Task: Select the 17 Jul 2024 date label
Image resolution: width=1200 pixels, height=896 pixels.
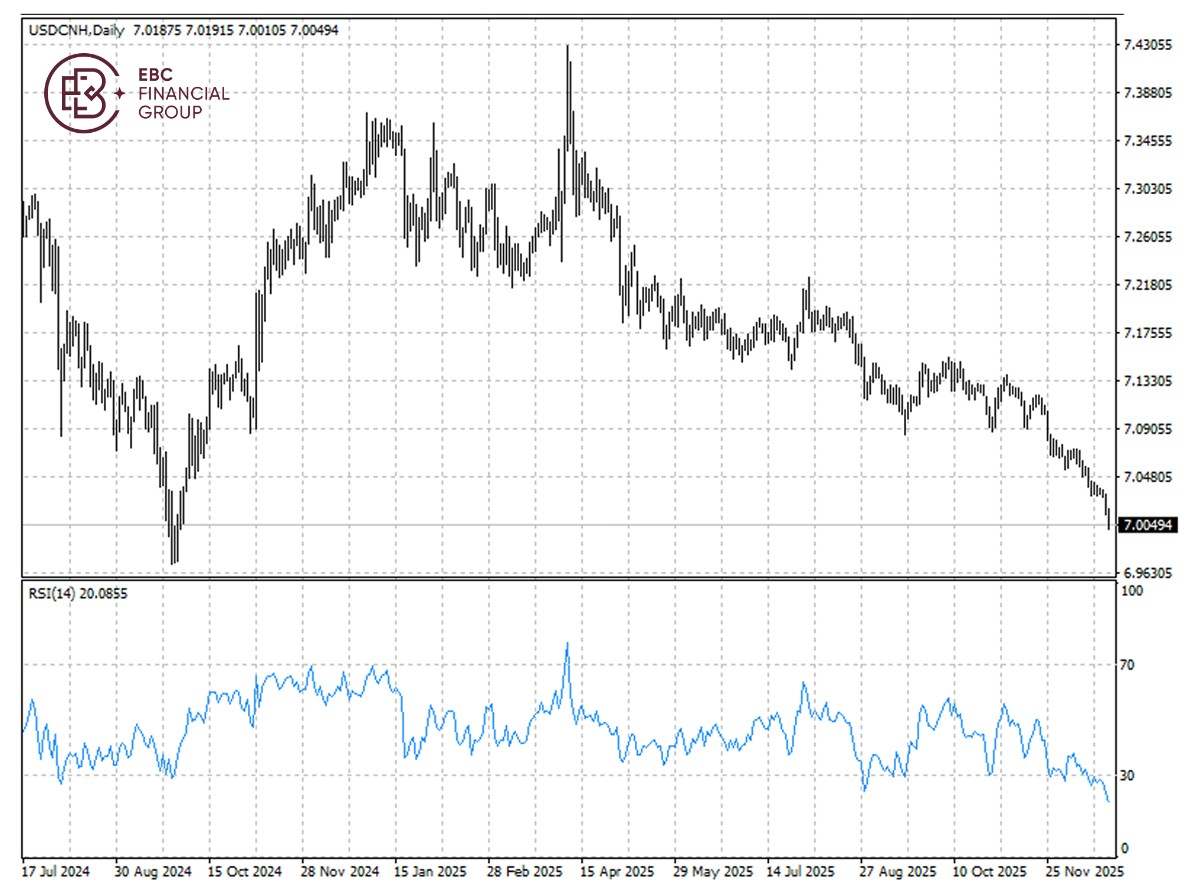Action: 57,872
